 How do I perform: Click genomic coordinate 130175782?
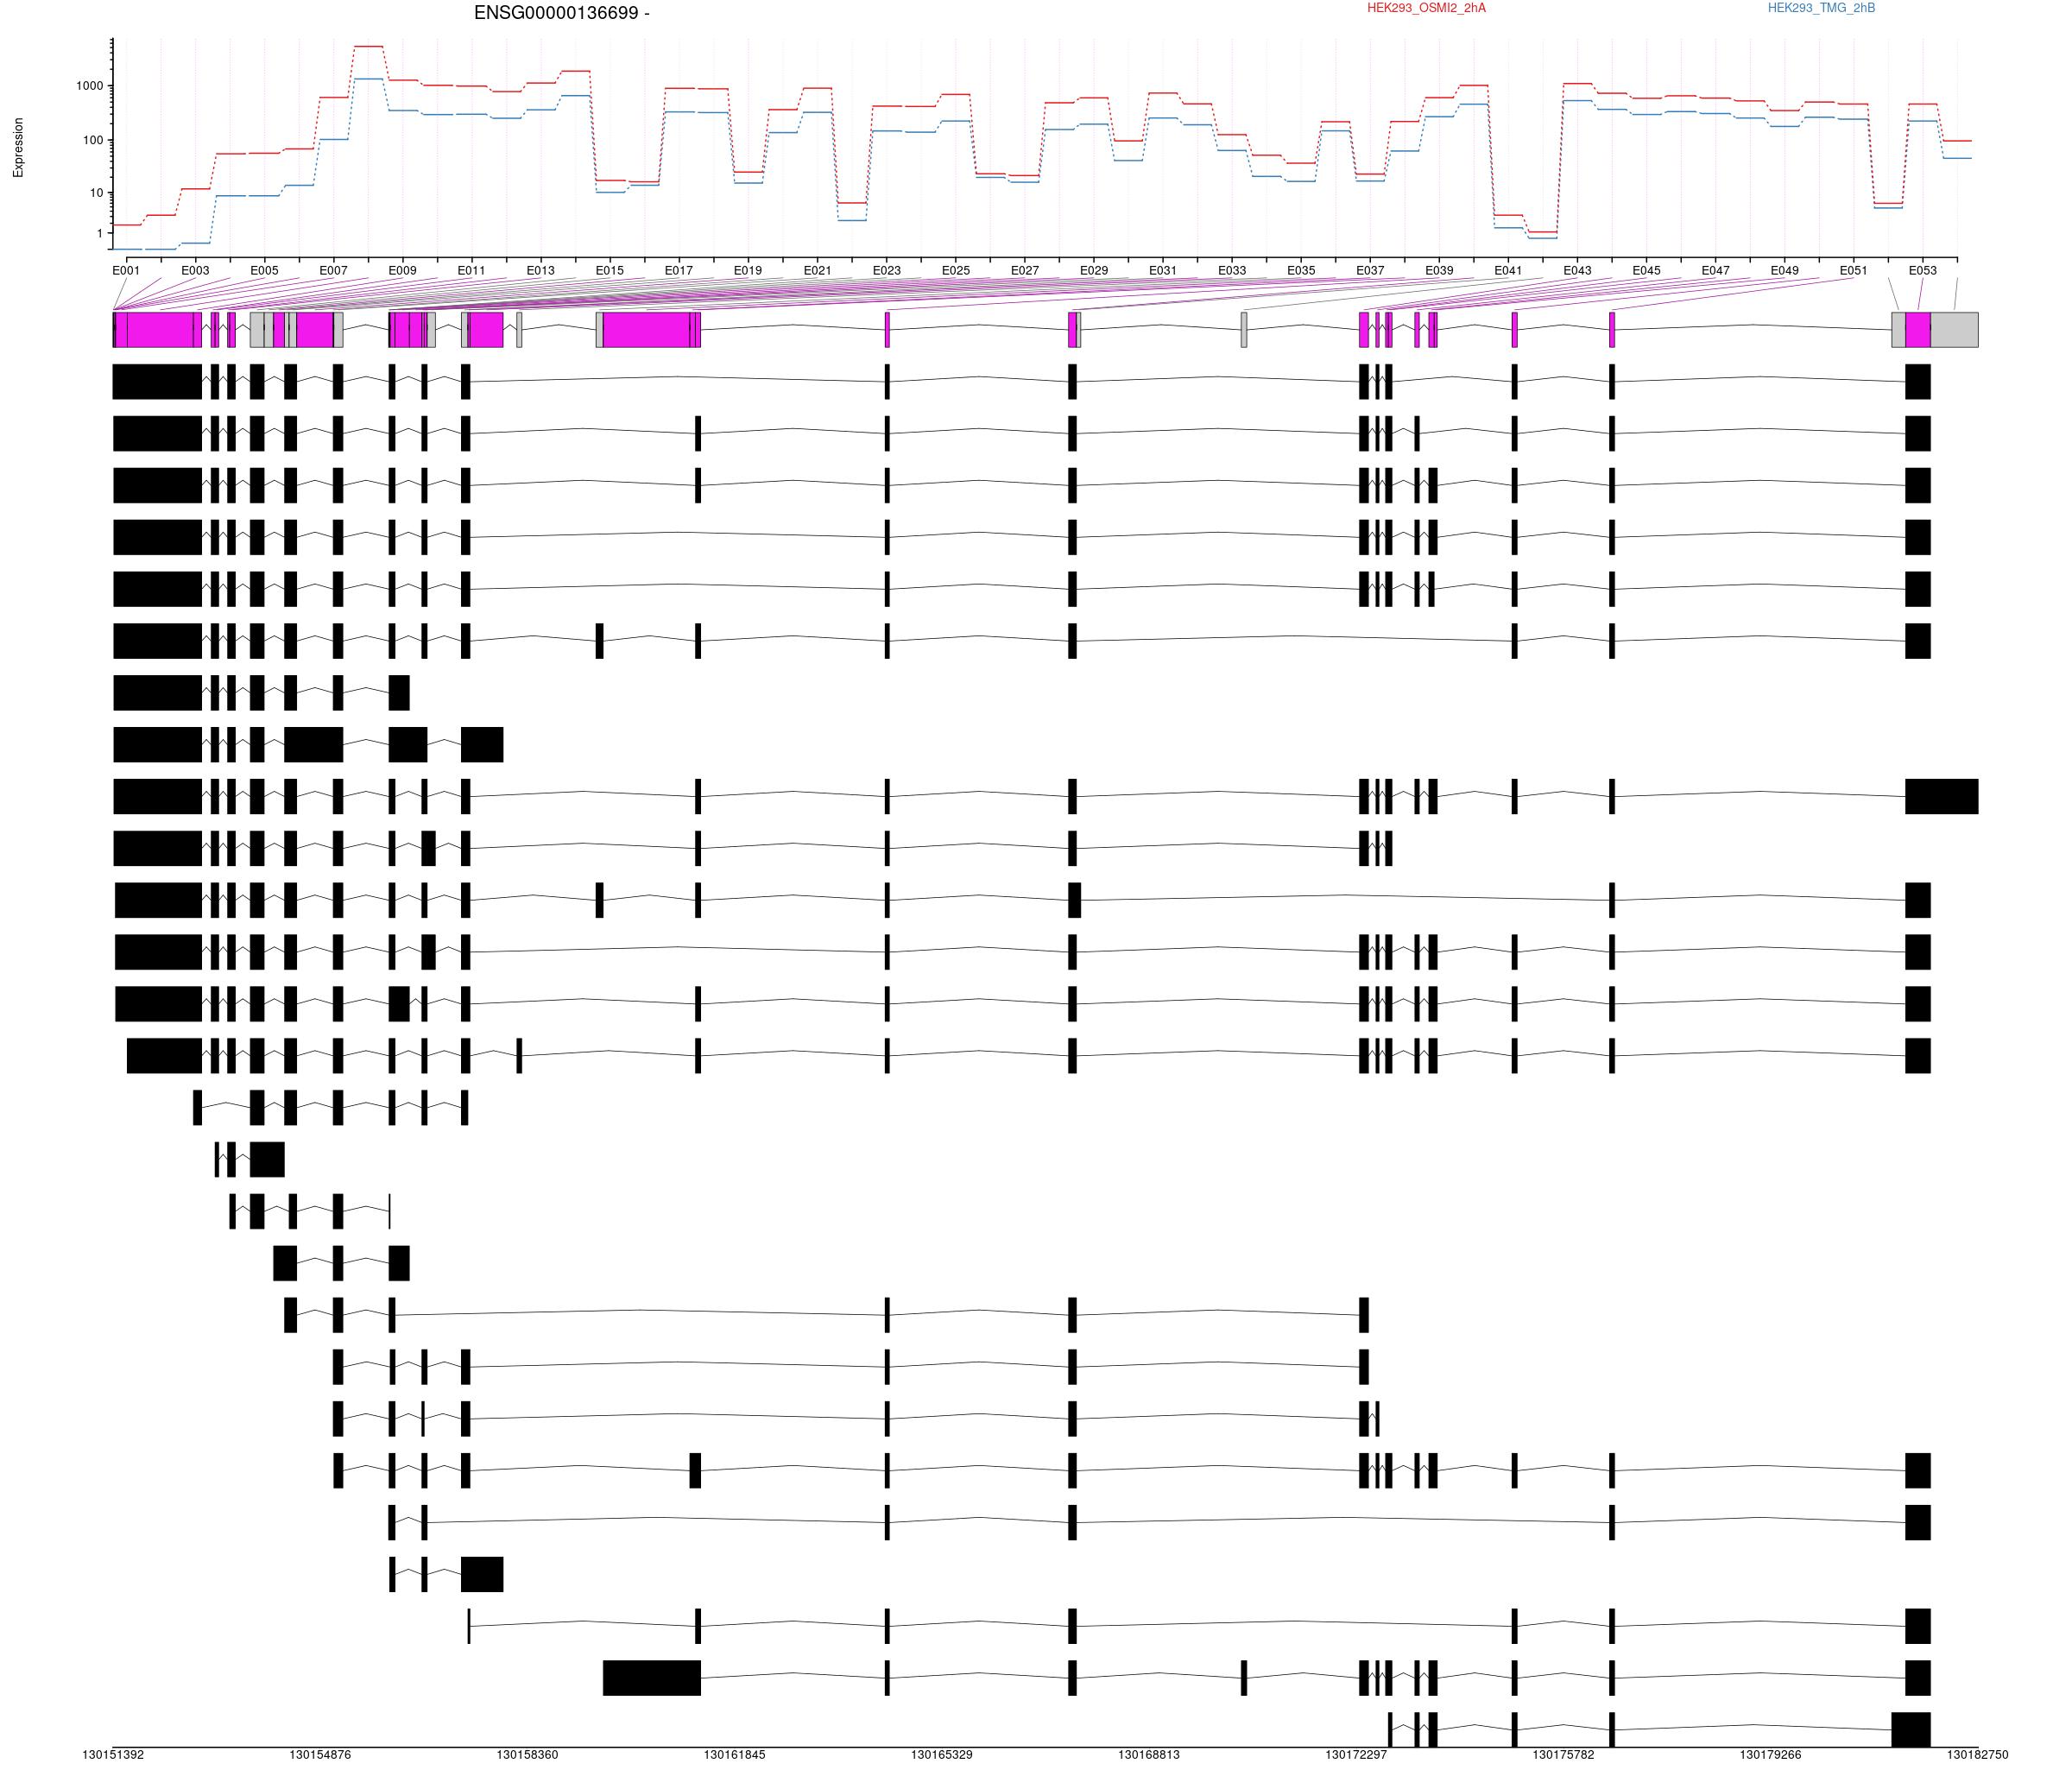[1563, 1754]
